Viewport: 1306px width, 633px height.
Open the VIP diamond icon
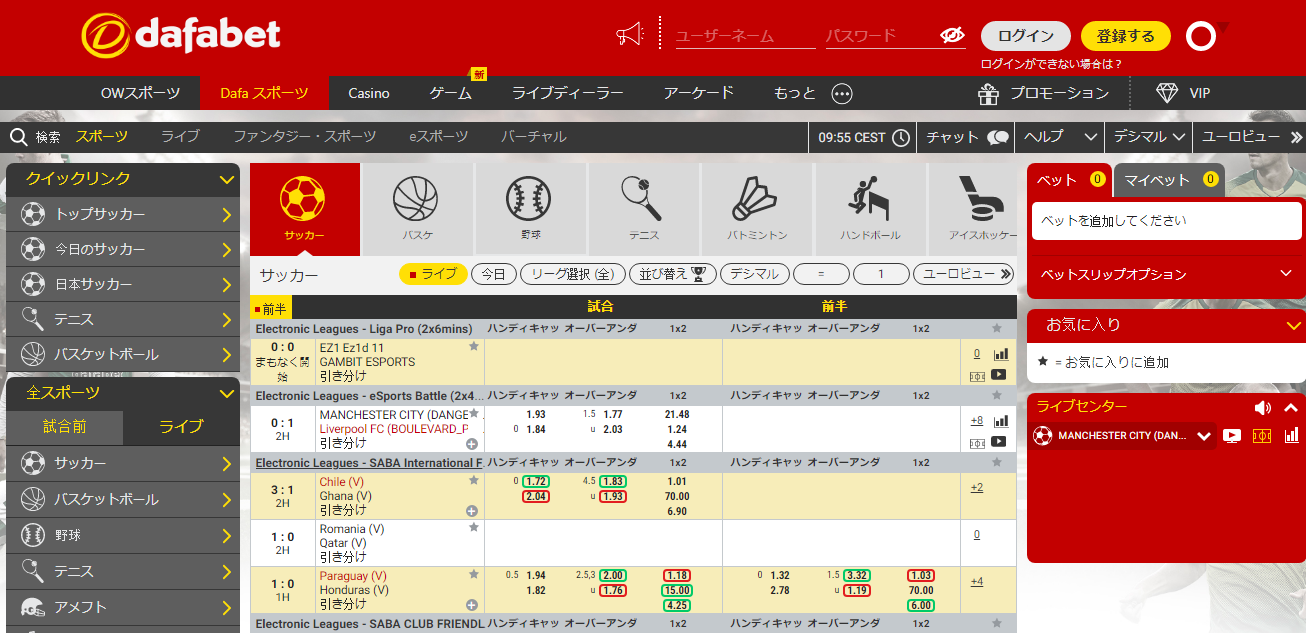click(1167, 93)
